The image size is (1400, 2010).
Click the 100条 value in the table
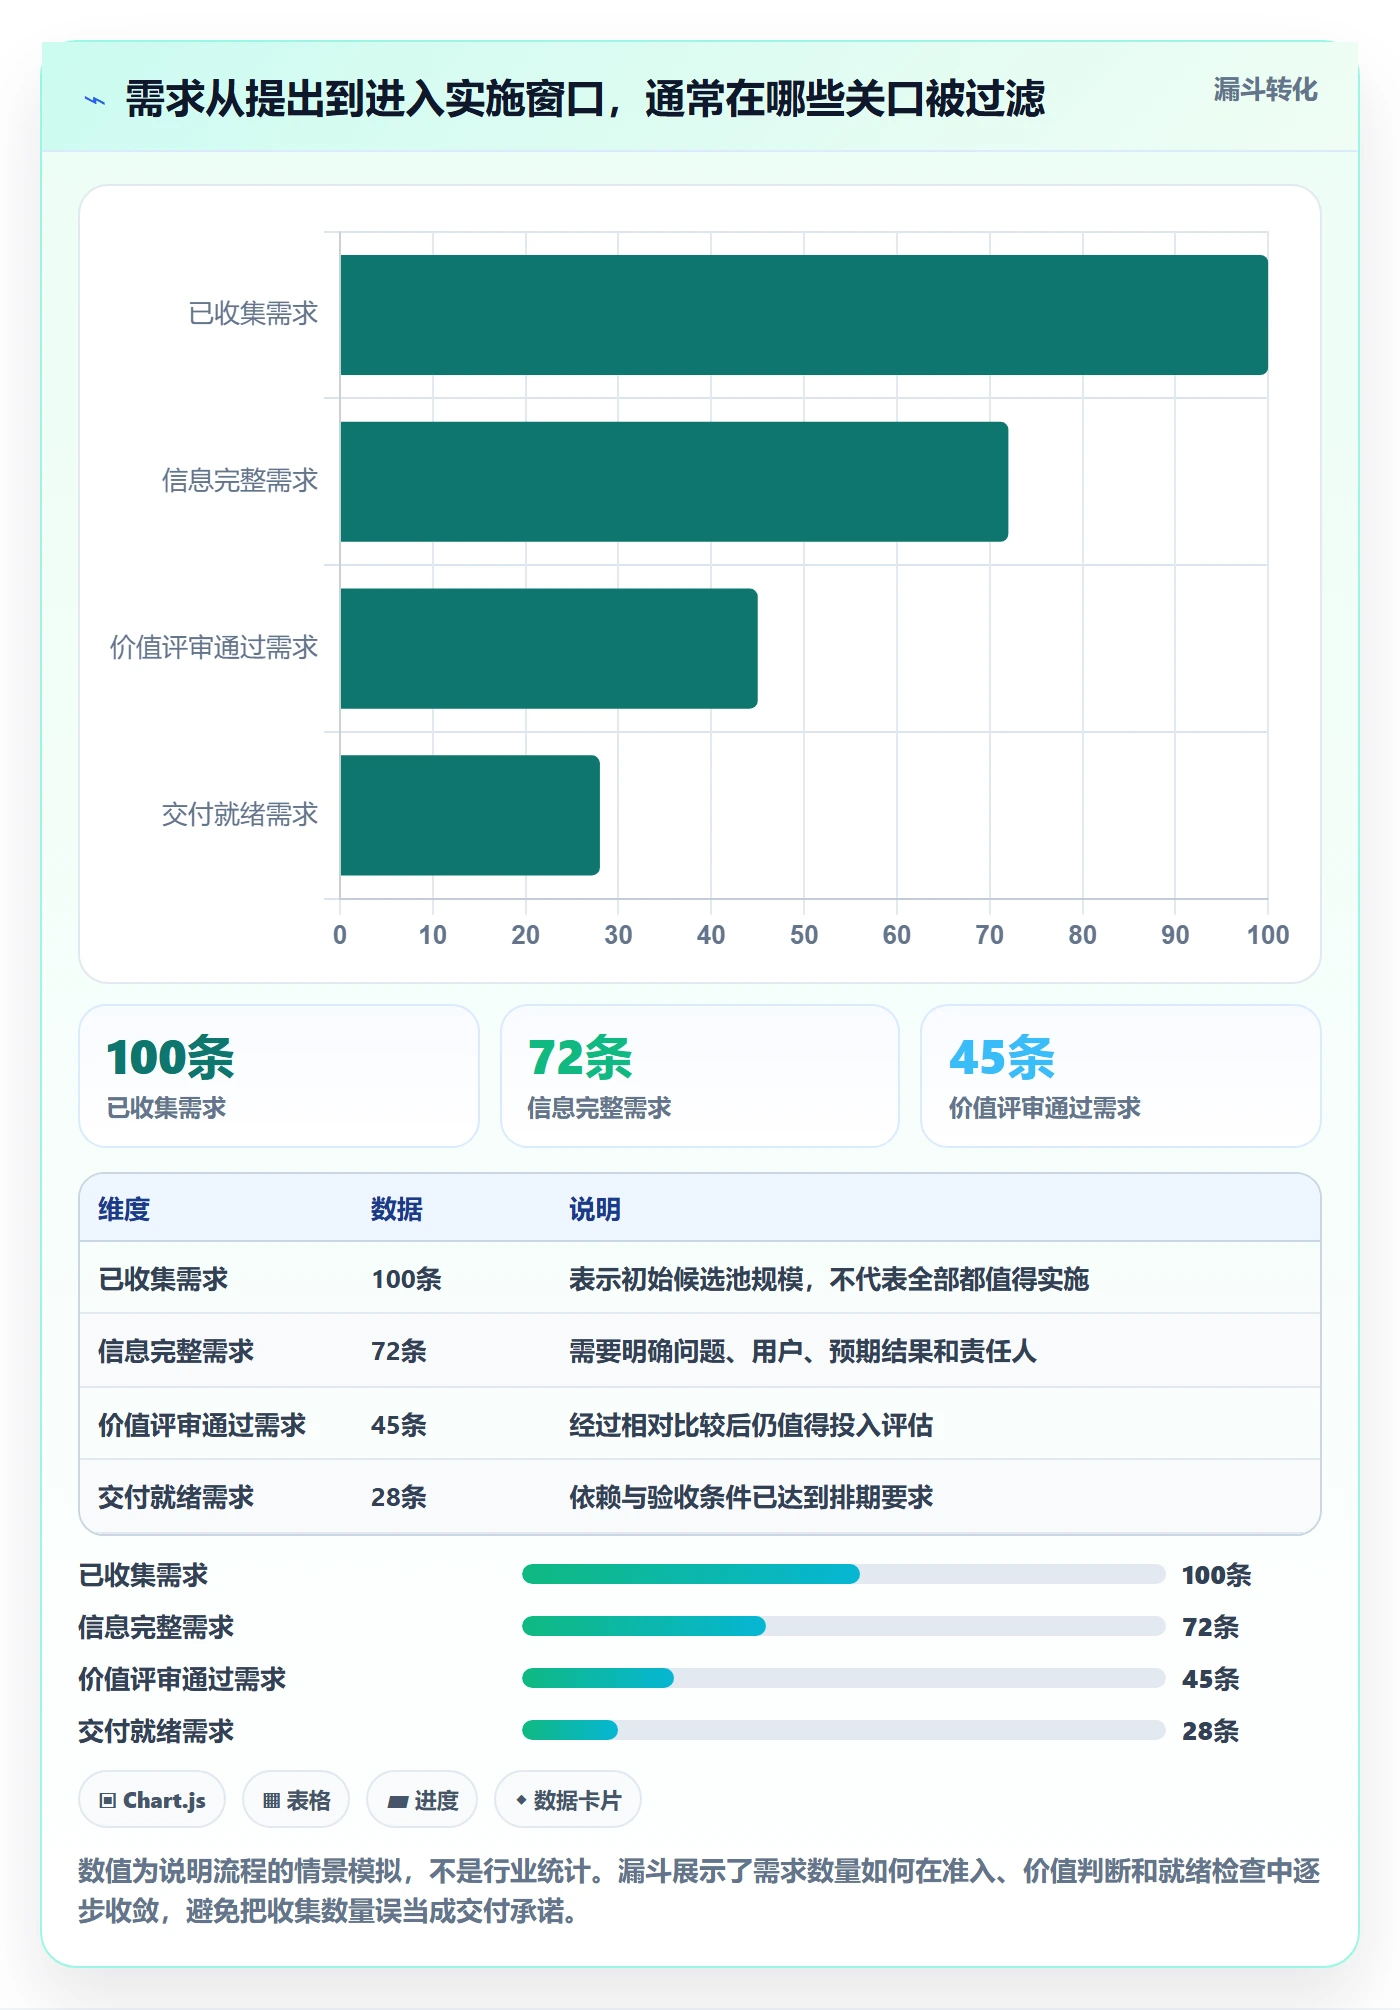[407, 1279]
